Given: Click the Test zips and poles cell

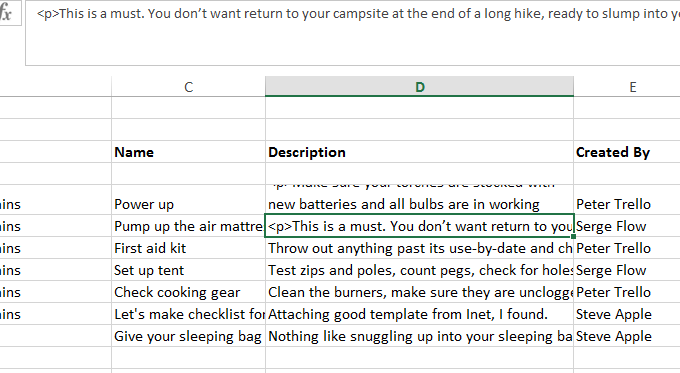Looking at the screenshot, I should coord(419,270).
